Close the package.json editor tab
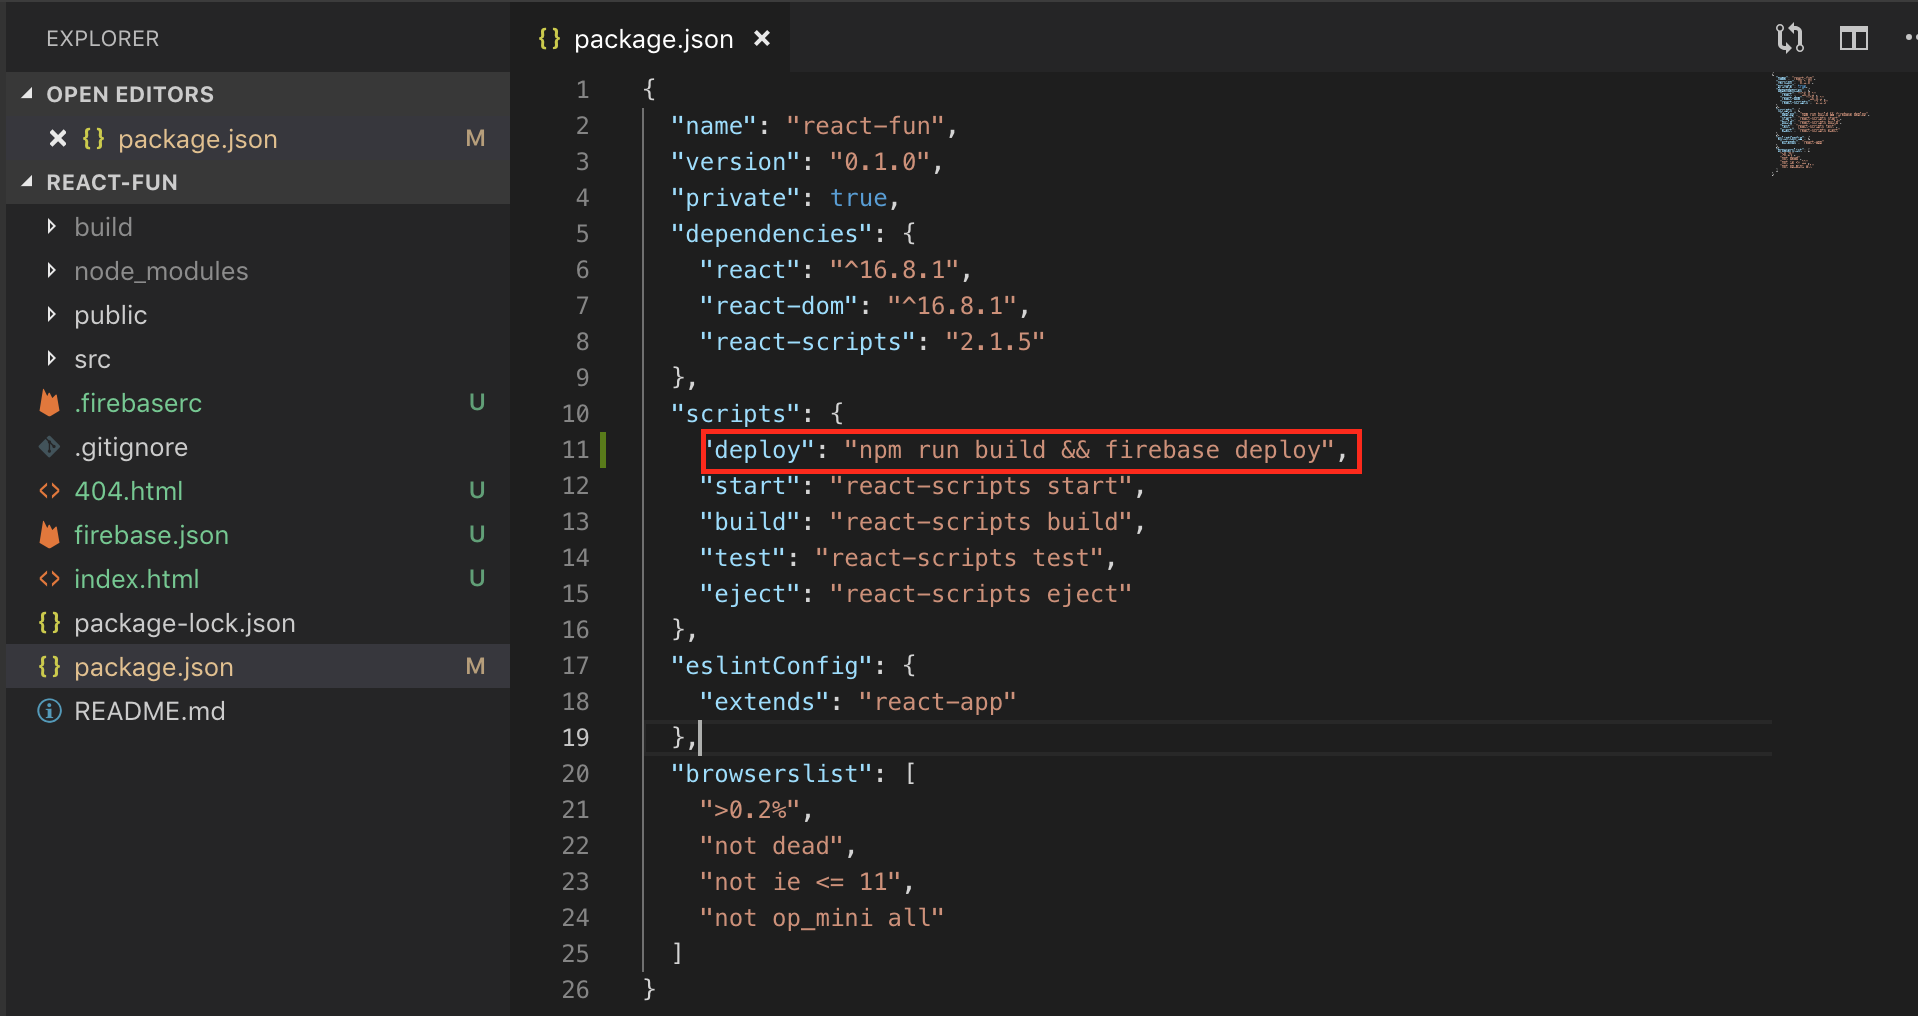Screen dimensions: 1918x1016 [762, 39]
